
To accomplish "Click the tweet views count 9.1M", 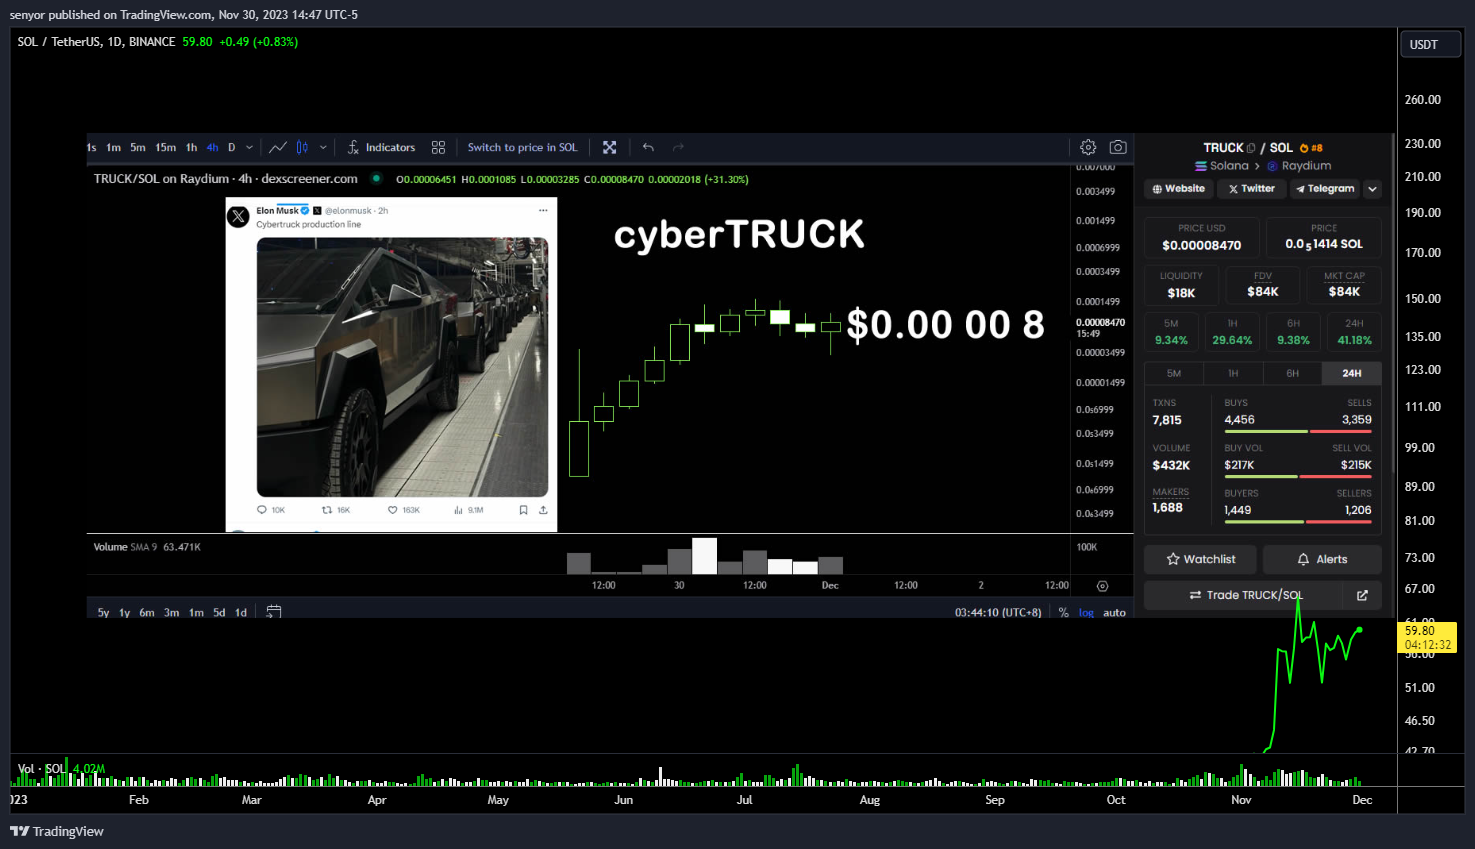I will click(x=469, y=510).
